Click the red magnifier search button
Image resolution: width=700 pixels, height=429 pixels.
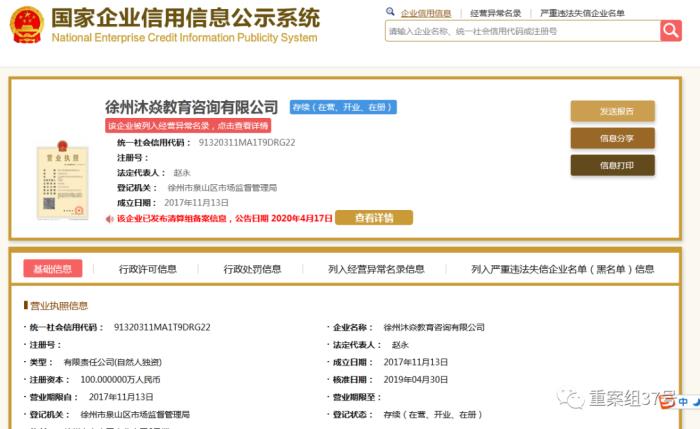point(670,31)
